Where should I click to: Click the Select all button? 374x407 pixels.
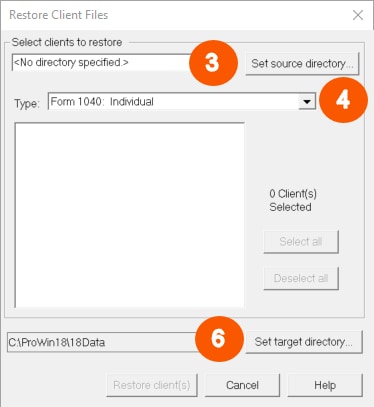(301, 242)
